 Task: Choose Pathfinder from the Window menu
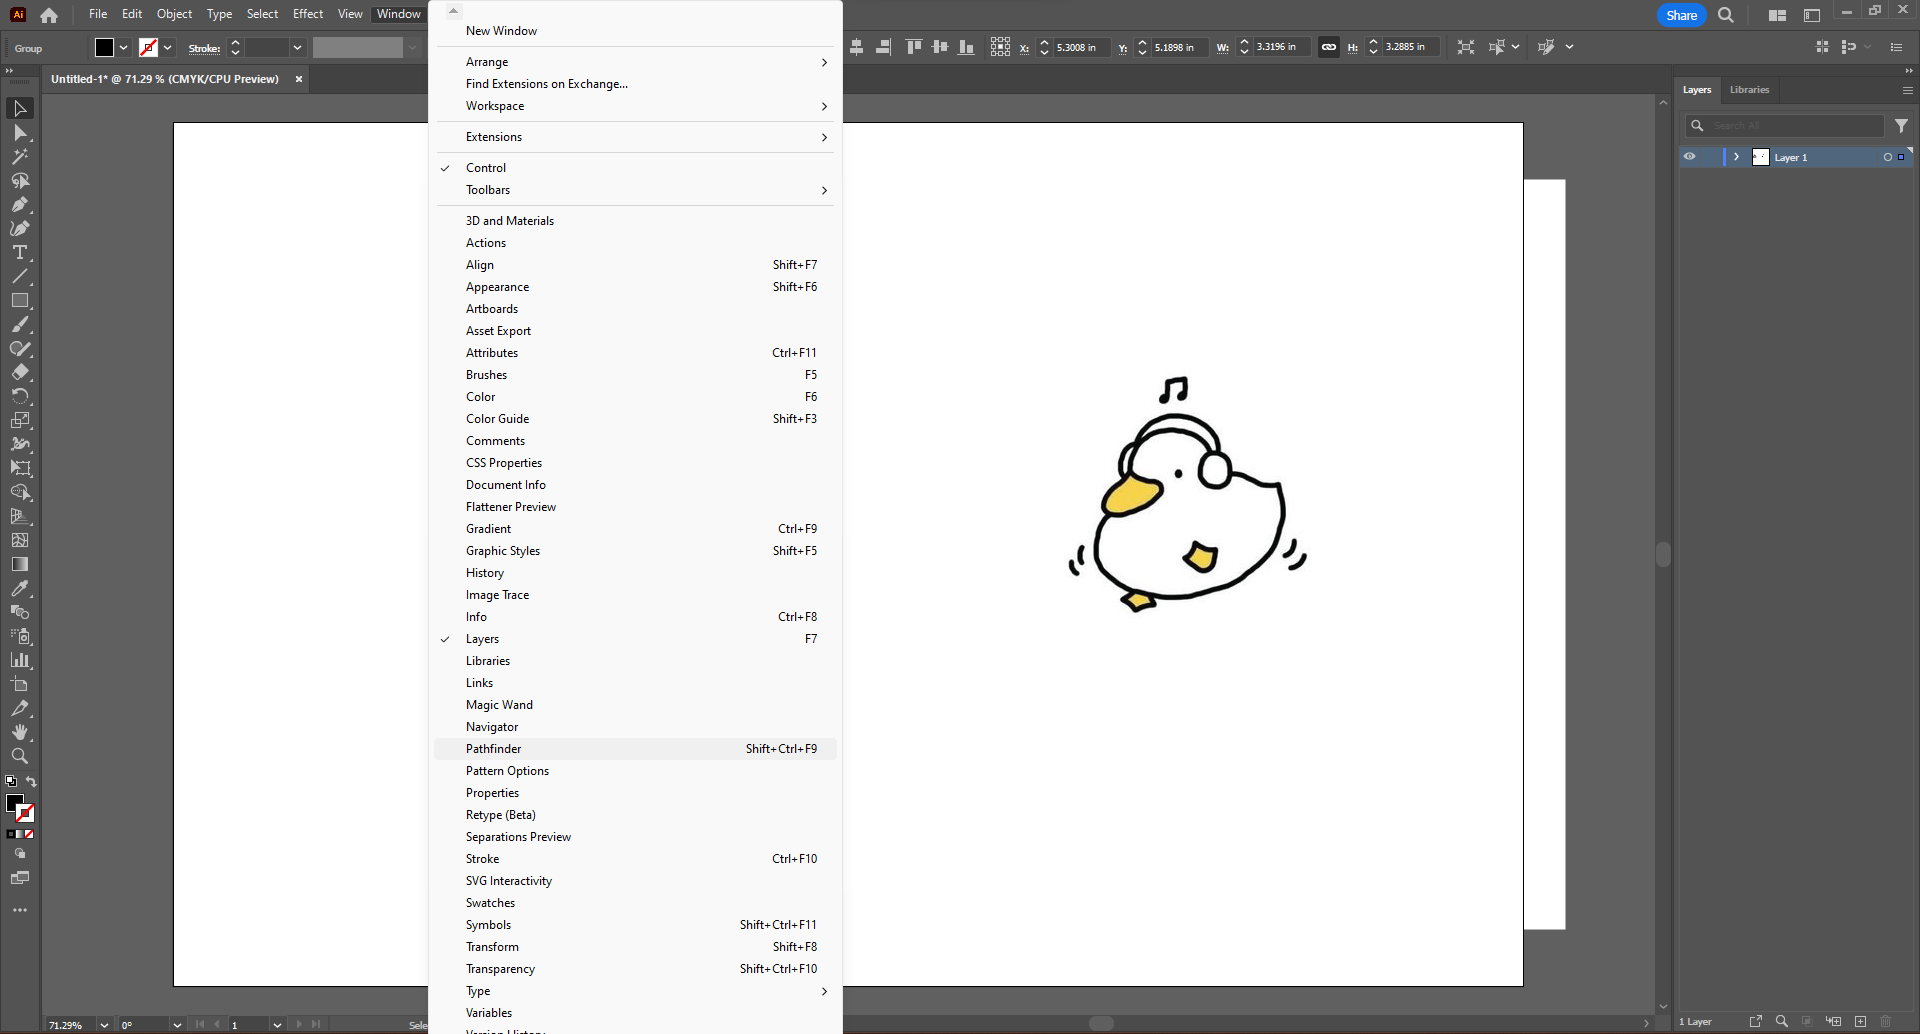pos(493,748)
